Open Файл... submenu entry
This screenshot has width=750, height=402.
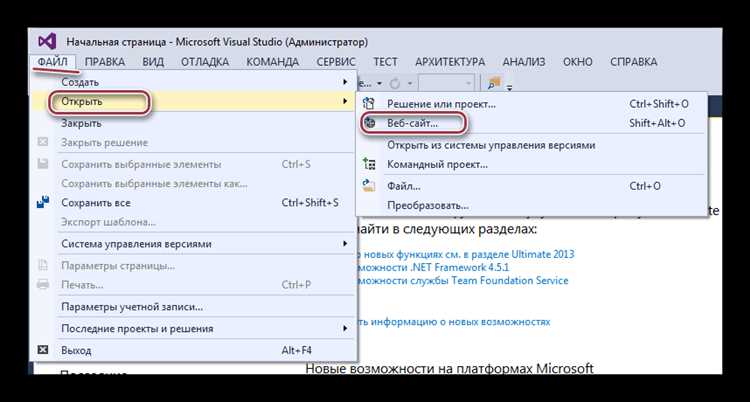click(x=531, y=186)
